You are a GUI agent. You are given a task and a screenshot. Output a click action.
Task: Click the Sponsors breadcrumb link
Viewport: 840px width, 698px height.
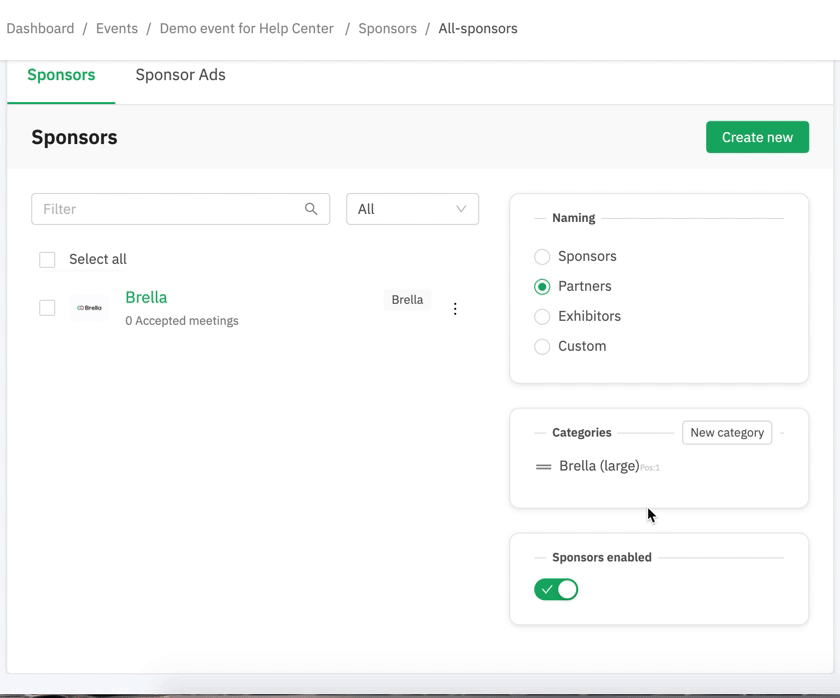tap(387, 28)
